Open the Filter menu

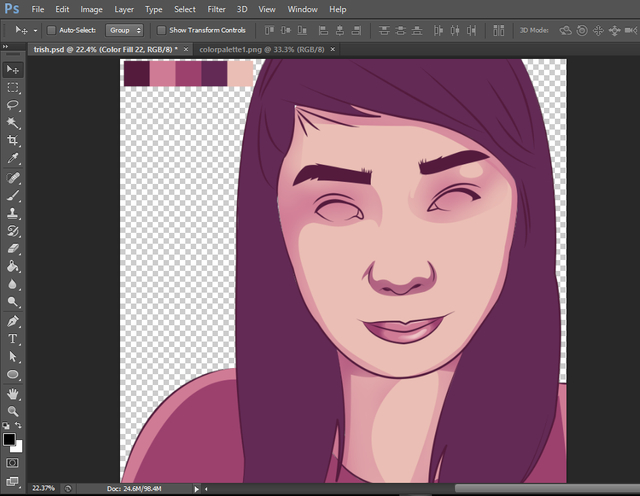pyautogui.click(x=216, y=9)
